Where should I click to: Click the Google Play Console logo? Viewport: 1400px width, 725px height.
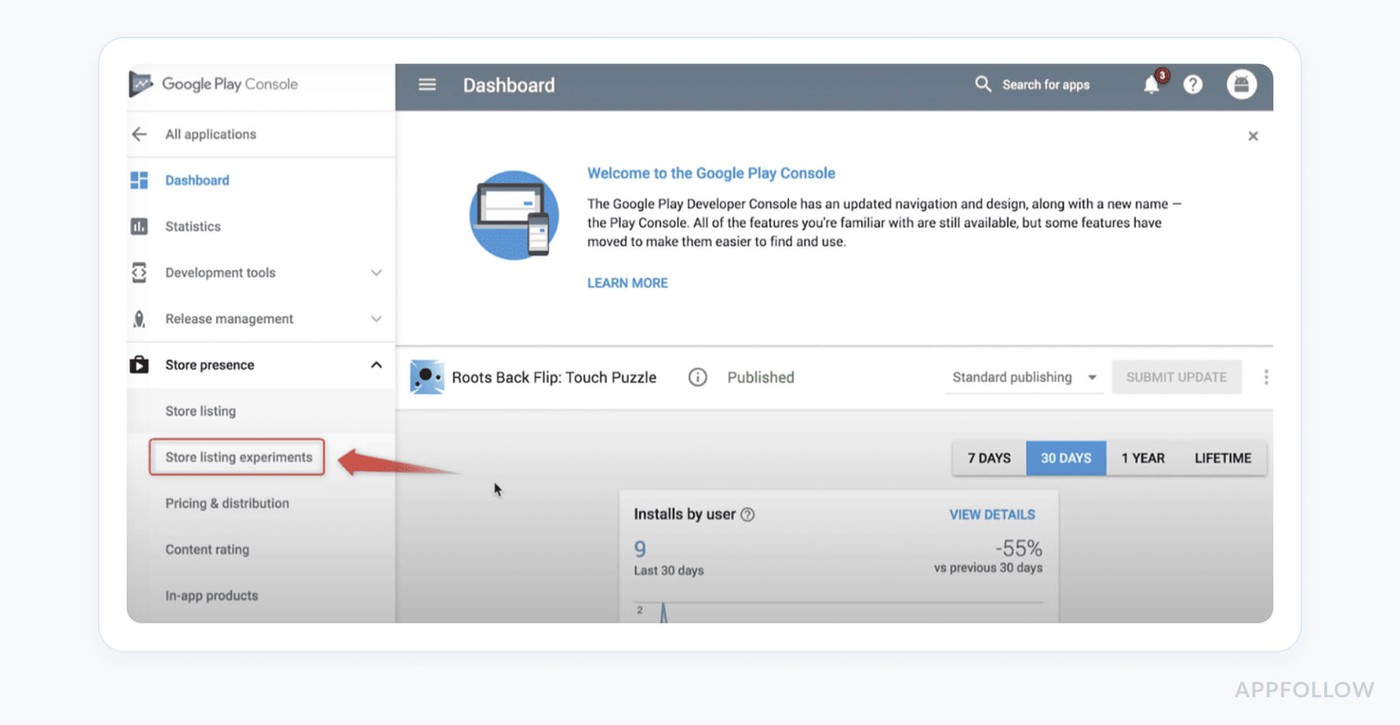213,84
